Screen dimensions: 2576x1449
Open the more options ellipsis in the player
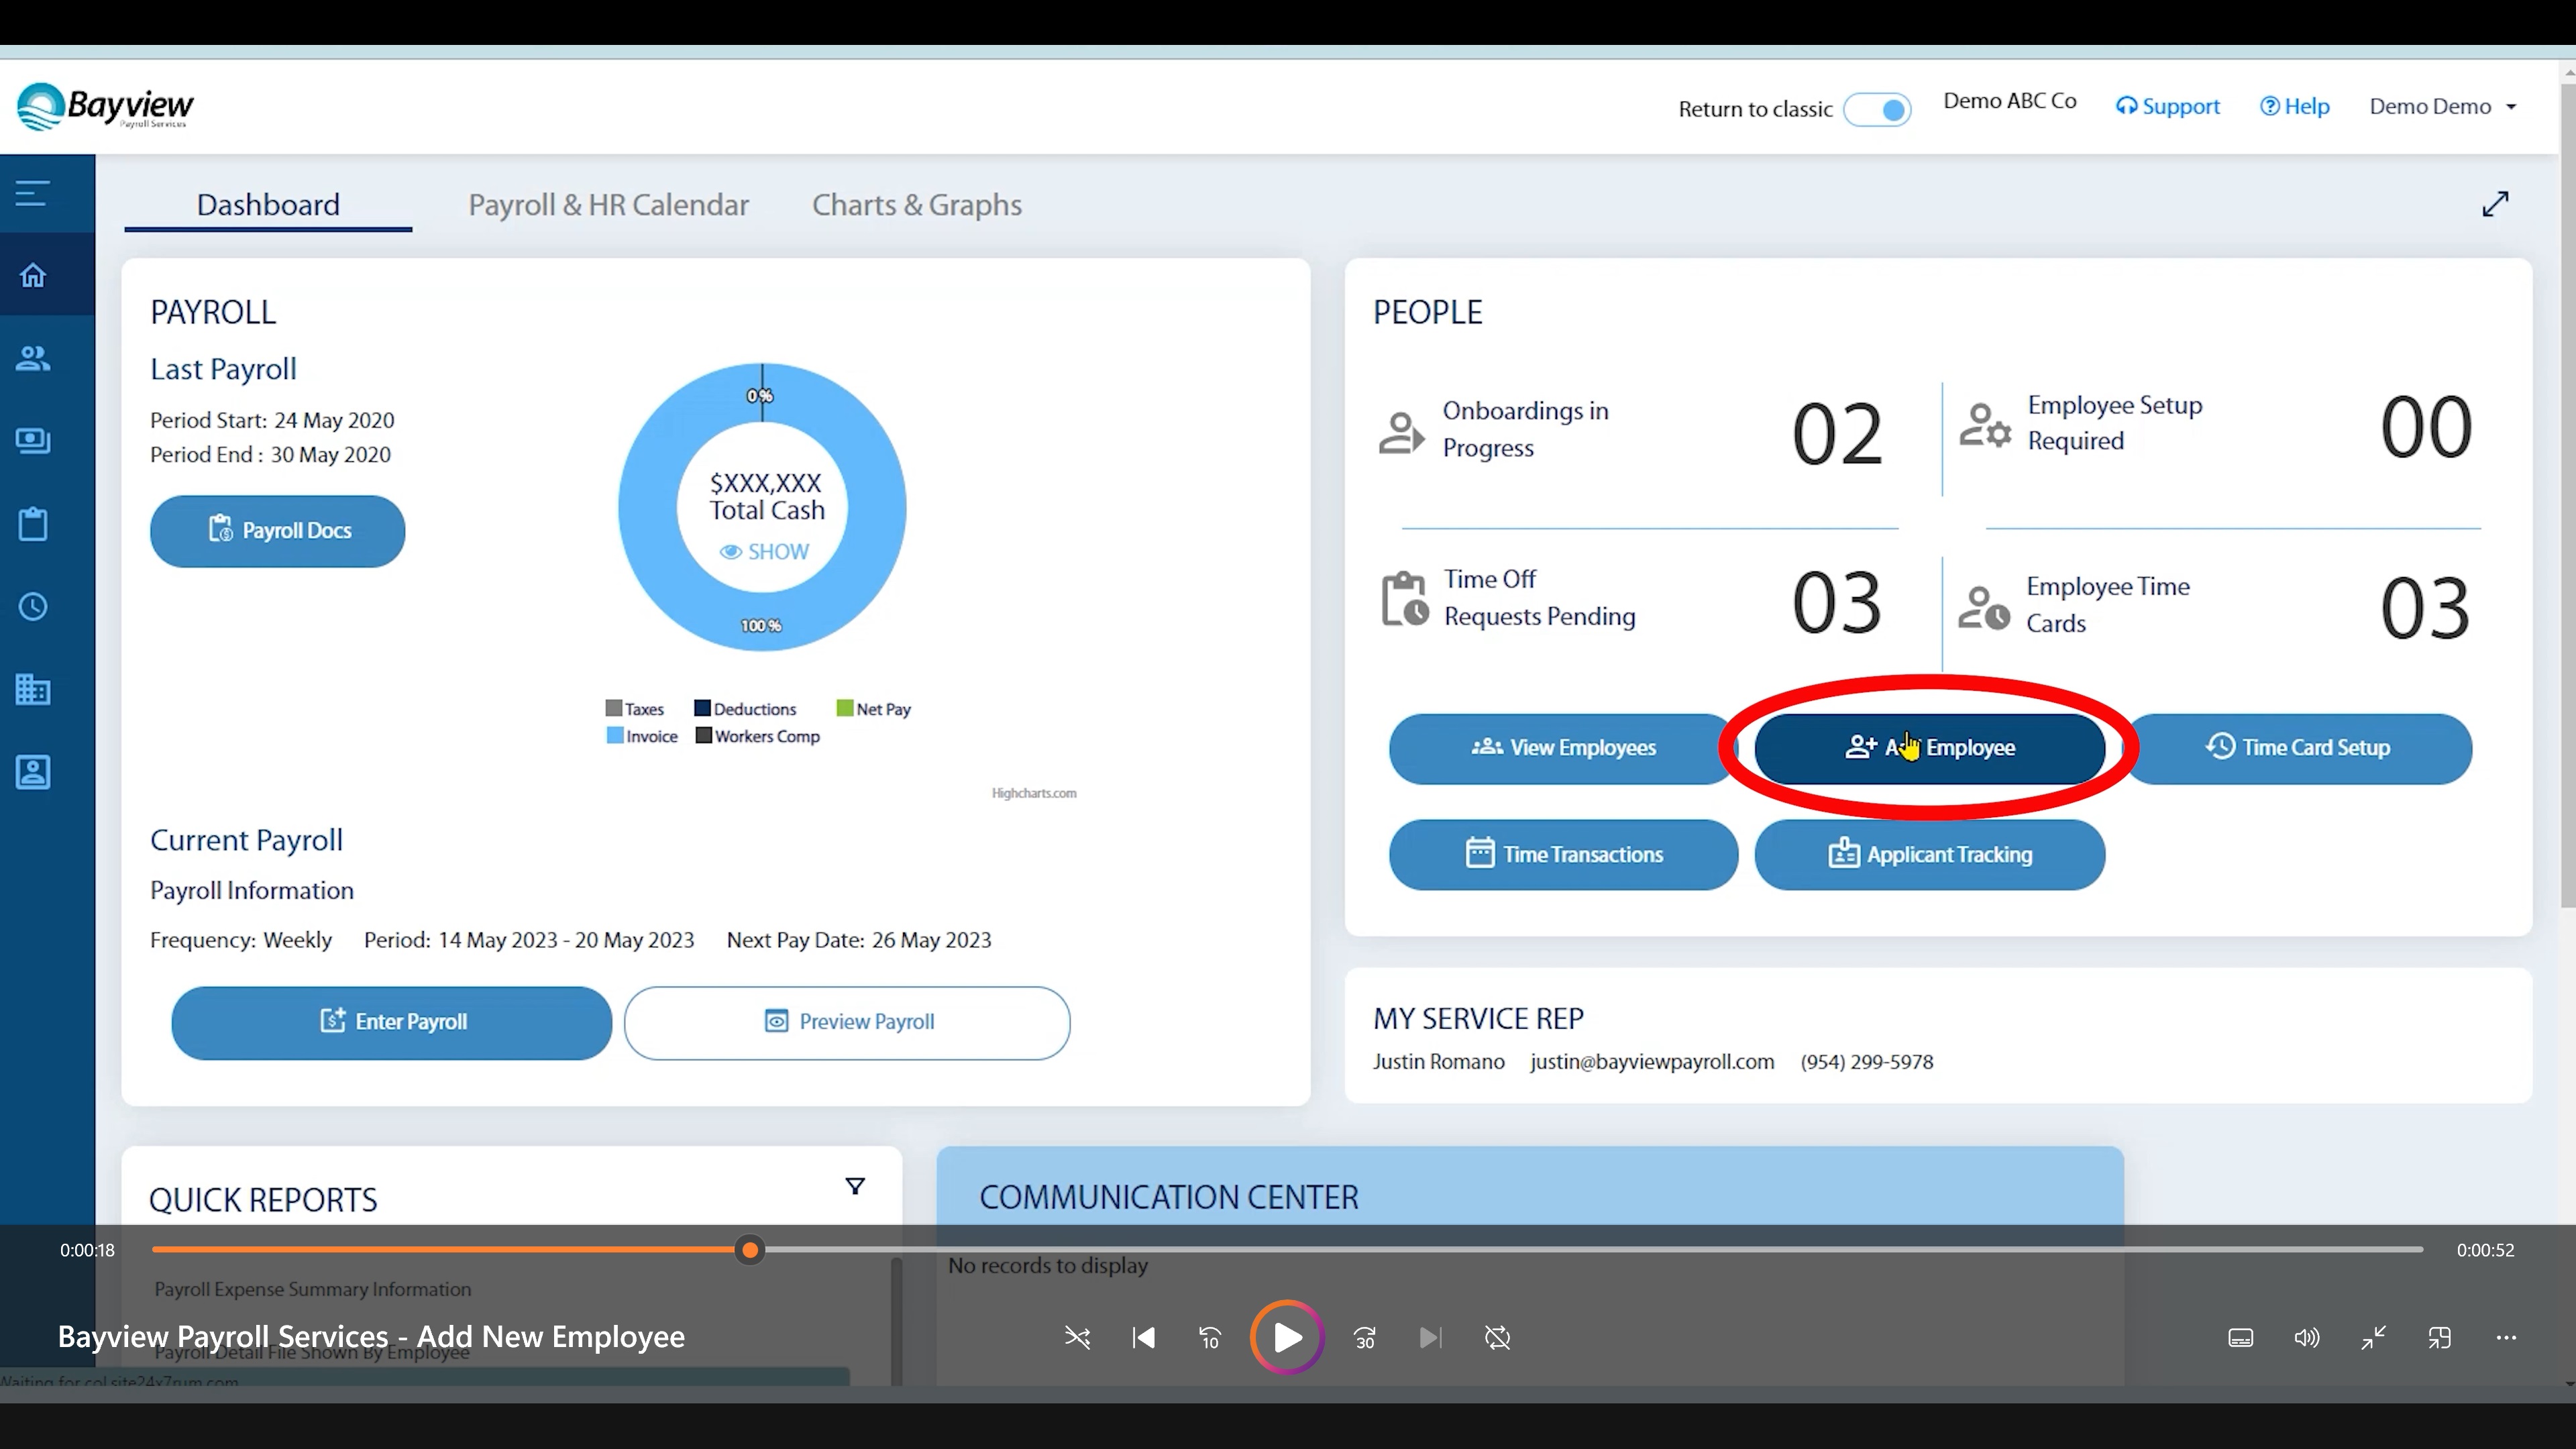2505,1338
